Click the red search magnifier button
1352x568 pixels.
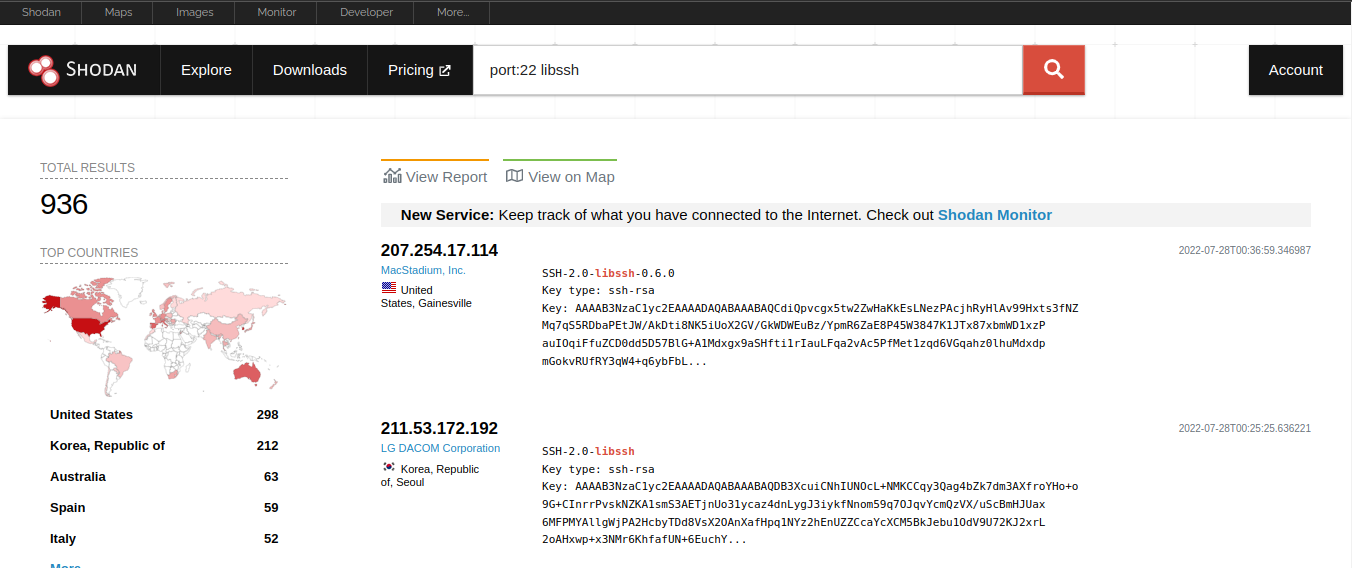pyautogui.click(x=1053, y=70)
